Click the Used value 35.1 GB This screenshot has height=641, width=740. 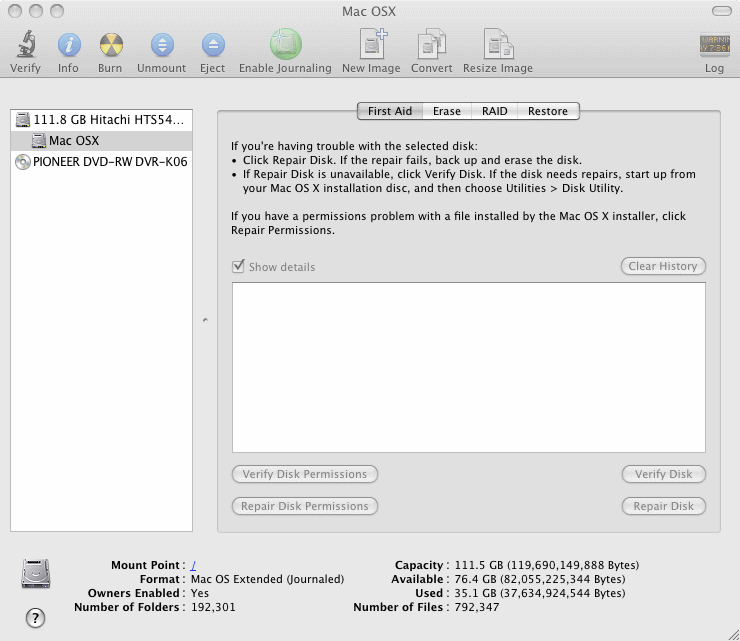(x=539, y=593)
